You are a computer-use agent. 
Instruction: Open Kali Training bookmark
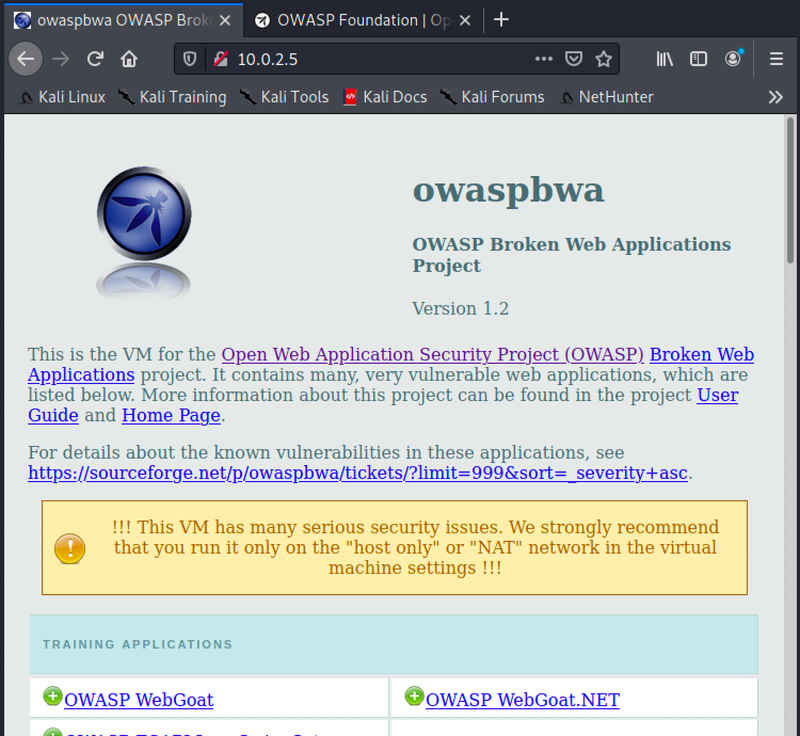tap(172, 97)
